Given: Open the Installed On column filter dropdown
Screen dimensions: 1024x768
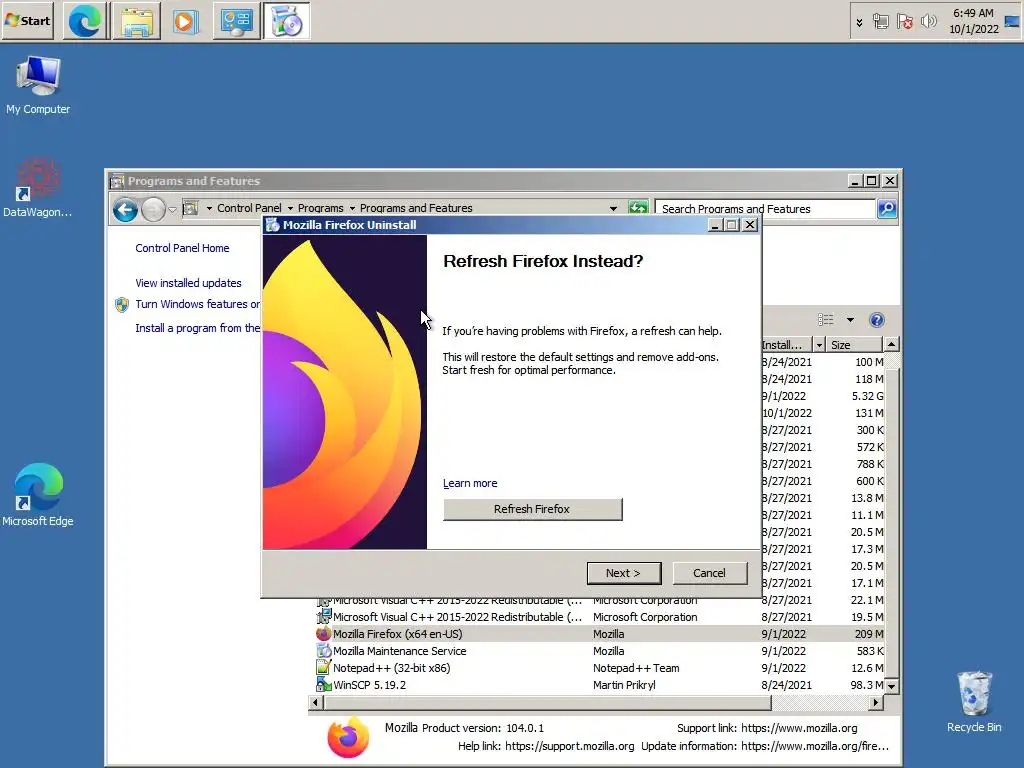Looking at the screenshot, I should click(819, 345).
